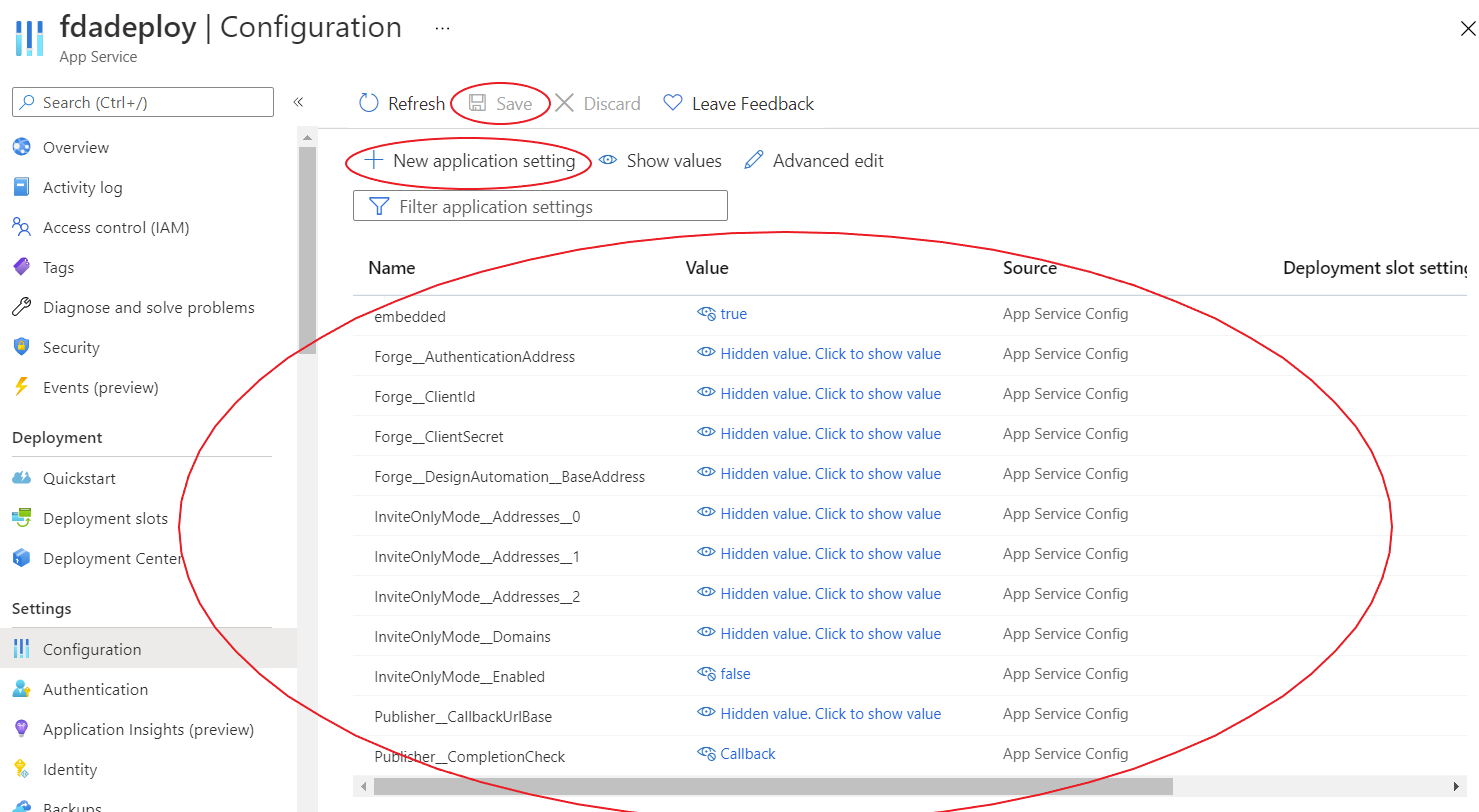Open Backups in the sidebar
1479x812 pixels.
pos(72,806)
